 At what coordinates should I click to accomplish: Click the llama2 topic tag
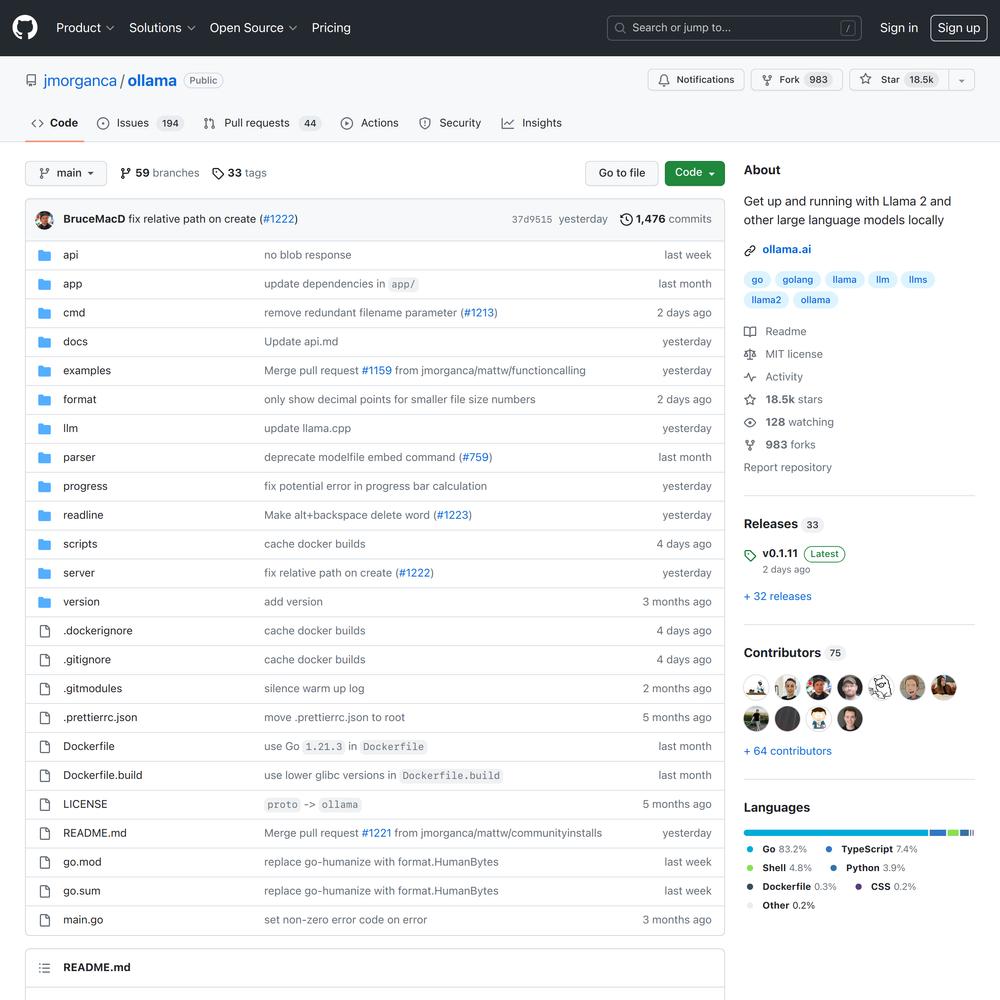coord(766,300)
